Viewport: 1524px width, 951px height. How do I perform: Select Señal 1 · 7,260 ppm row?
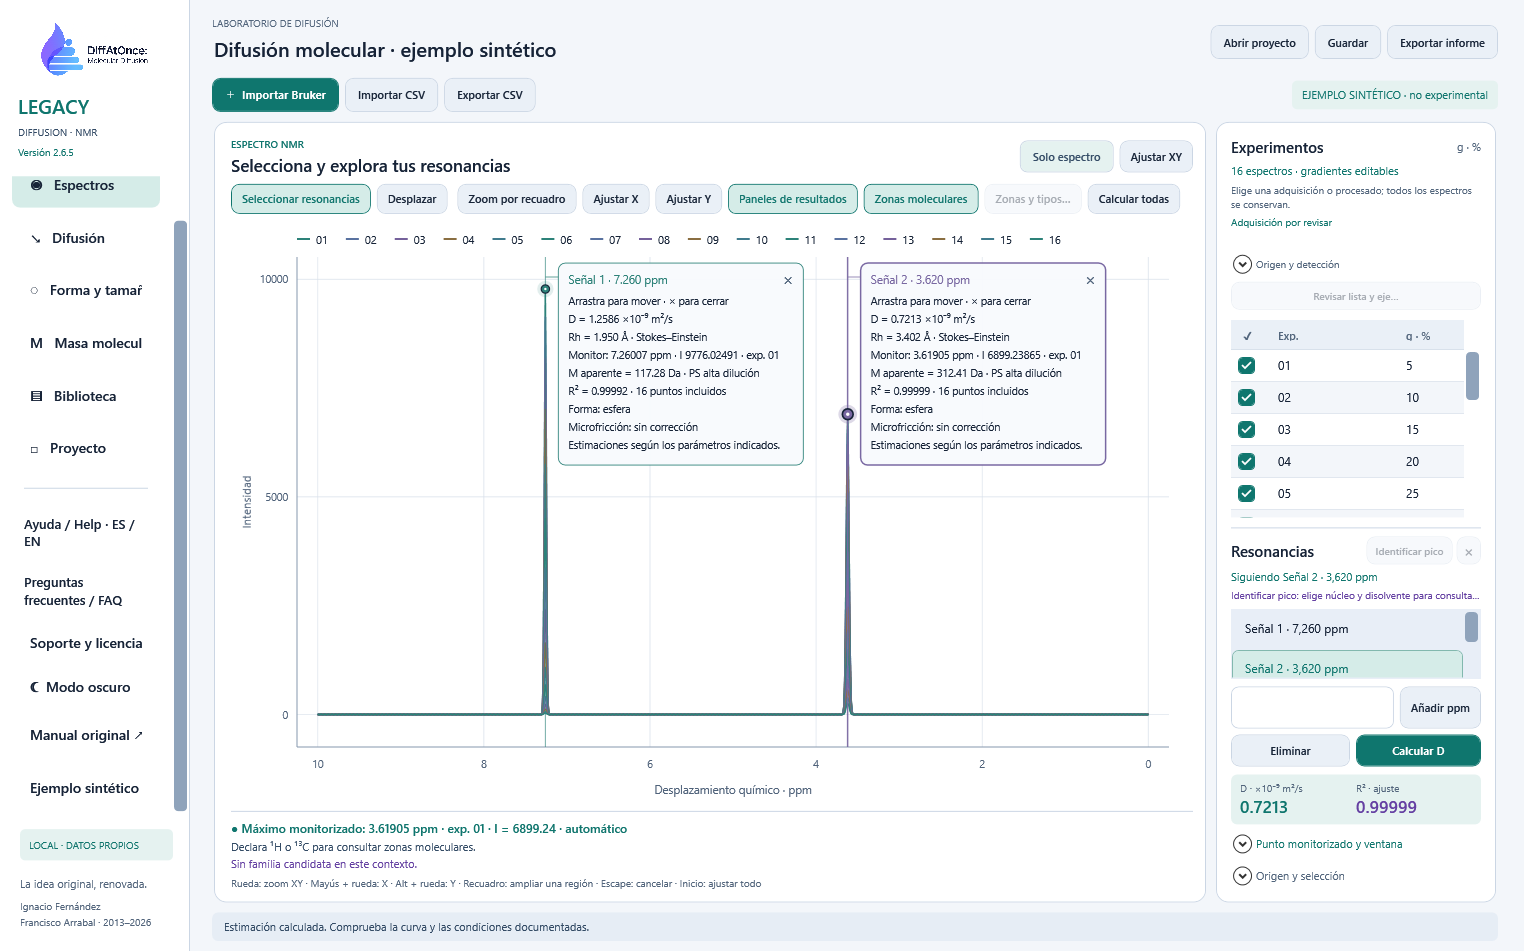click(x=1347, y=629)
